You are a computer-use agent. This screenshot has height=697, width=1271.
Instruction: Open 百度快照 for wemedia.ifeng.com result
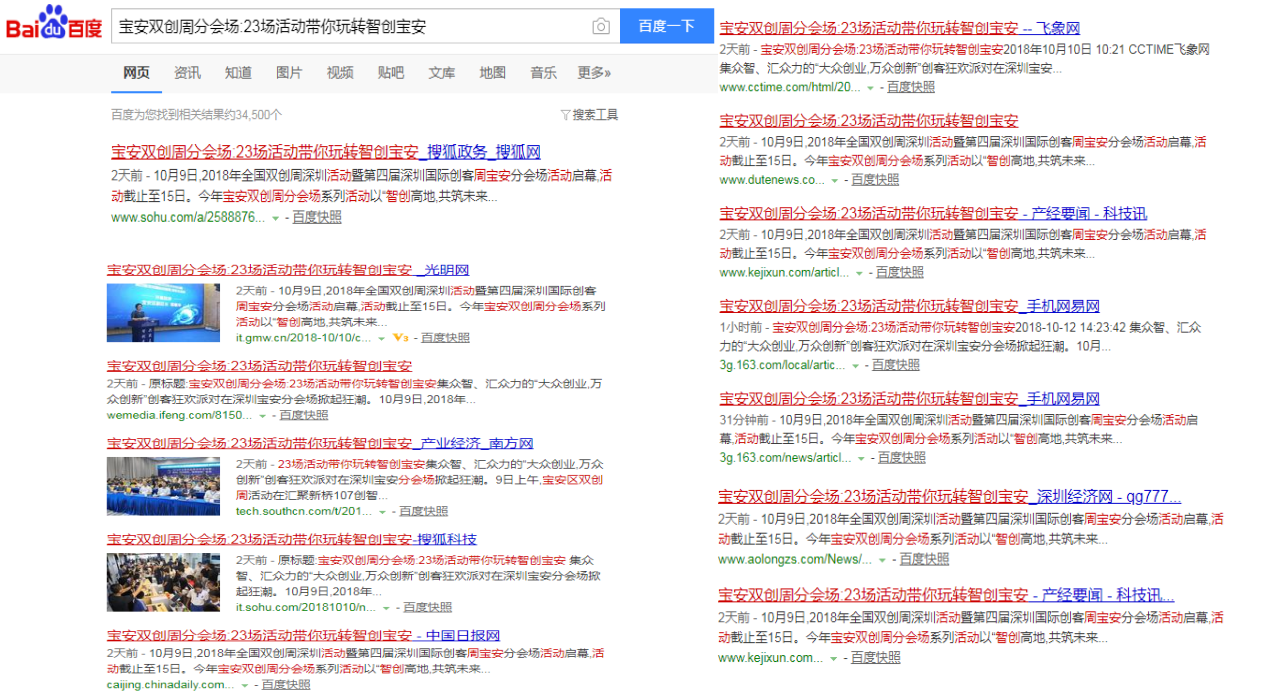point(303,415)
